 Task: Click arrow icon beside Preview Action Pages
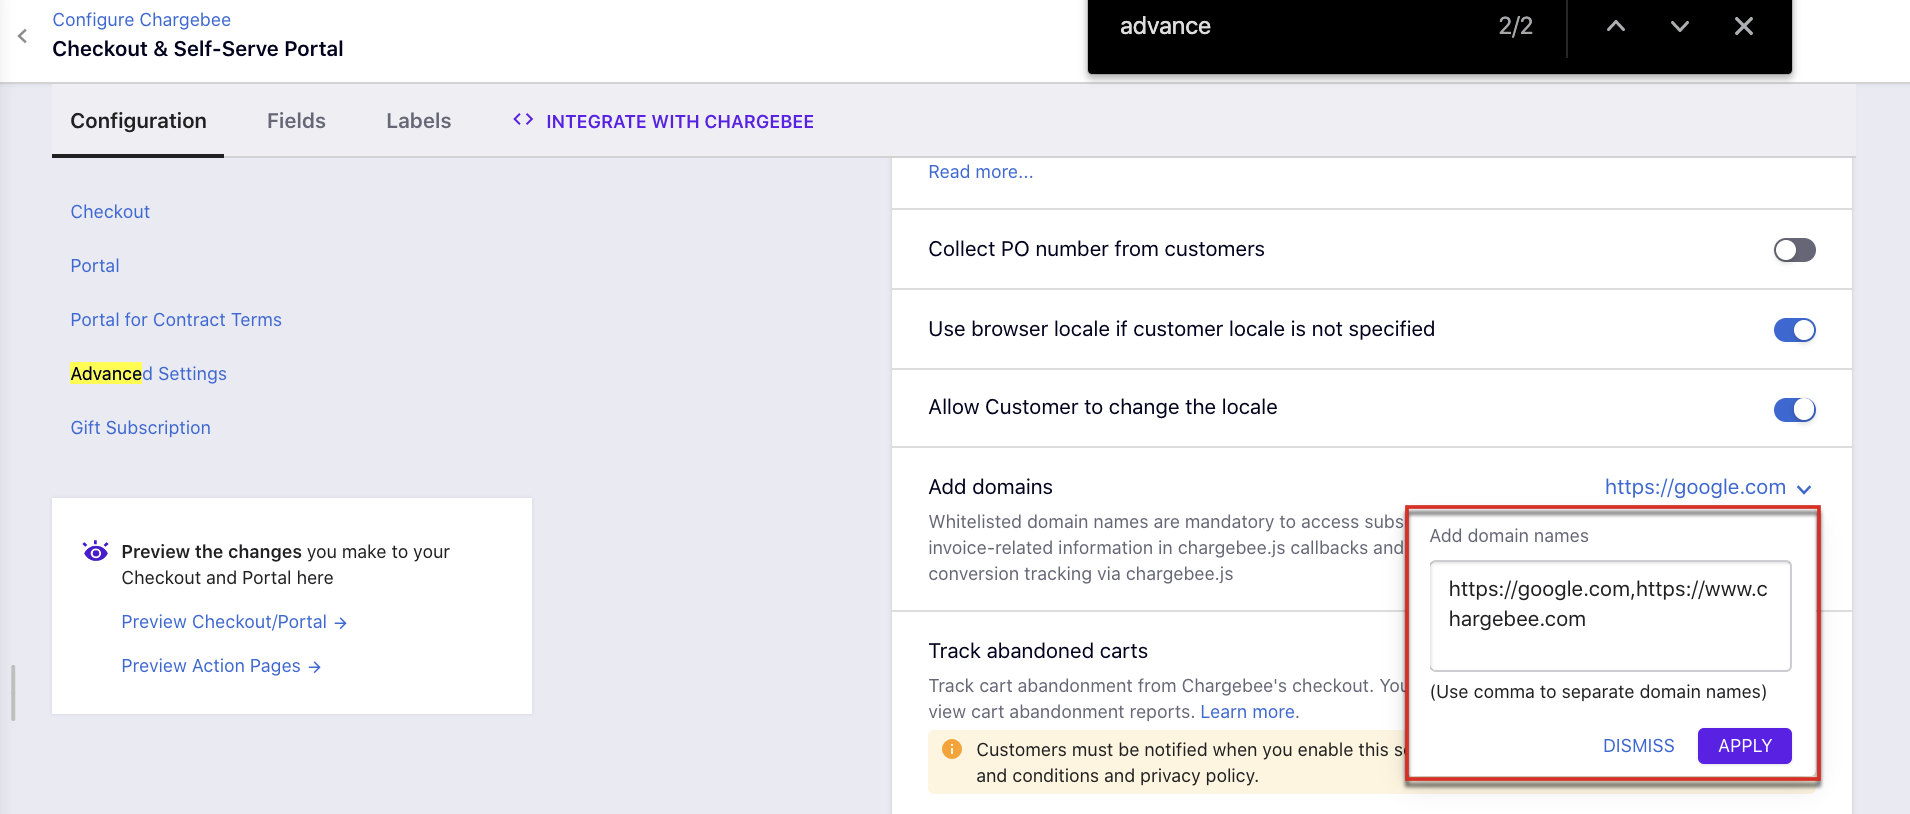click(x=315, y=667)
